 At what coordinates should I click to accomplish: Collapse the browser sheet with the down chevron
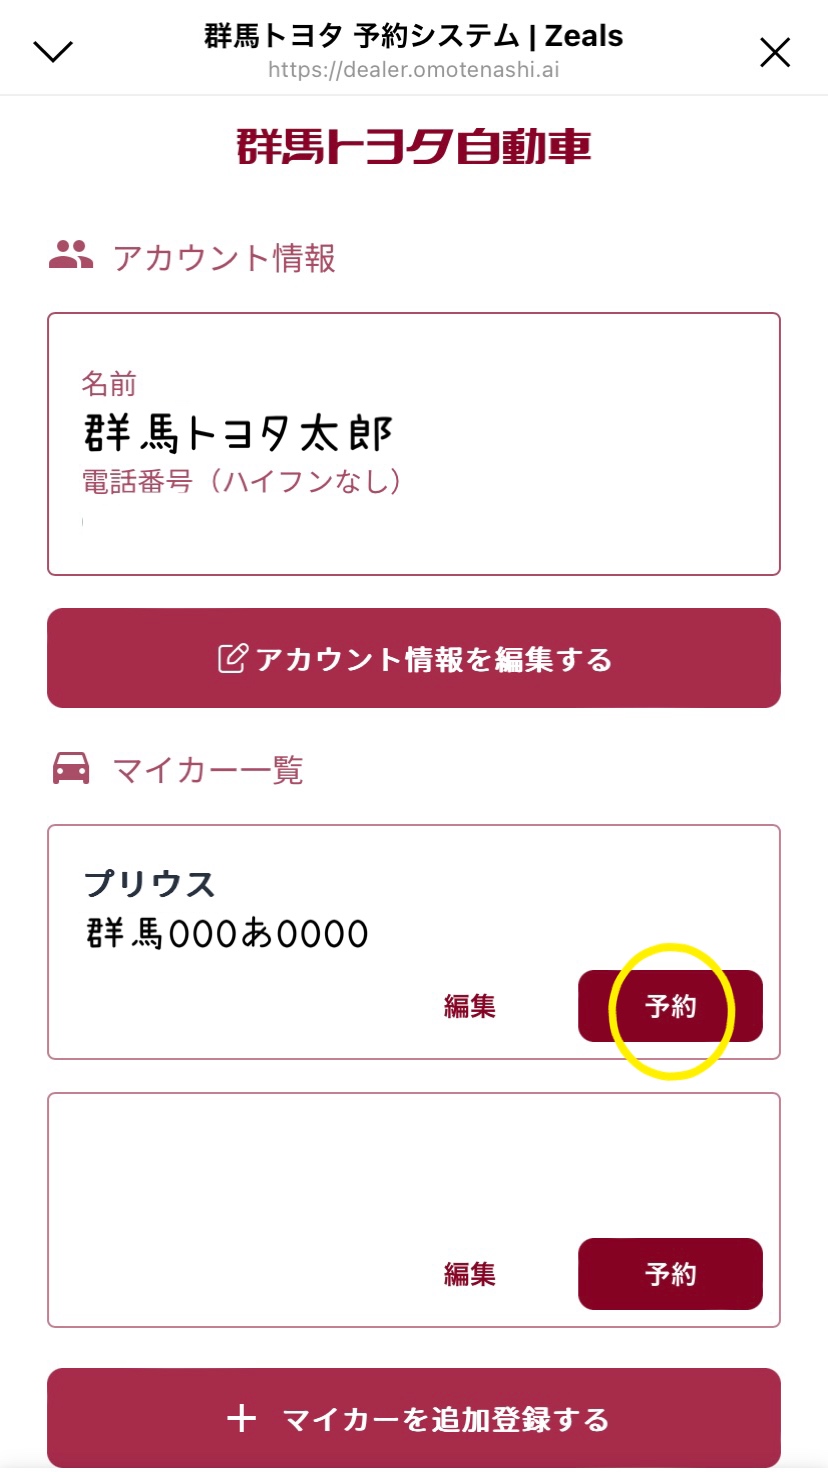53,51
